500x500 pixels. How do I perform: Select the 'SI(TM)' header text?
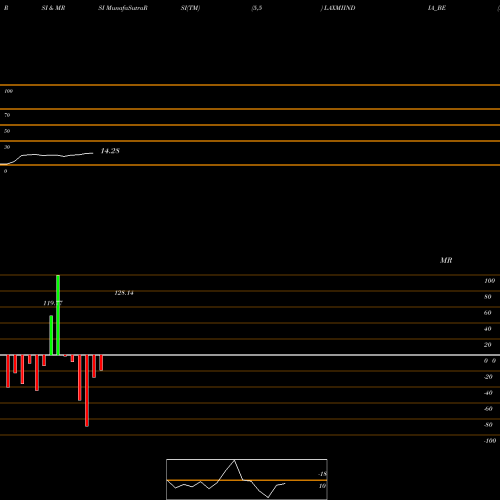[190, 8]
